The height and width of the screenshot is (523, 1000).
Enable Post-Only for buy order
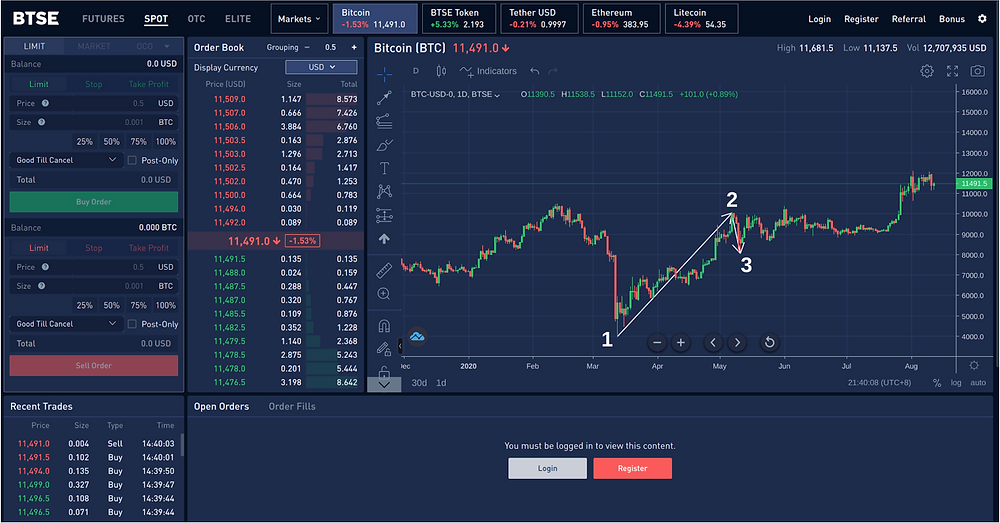click(x=132, y=161)
